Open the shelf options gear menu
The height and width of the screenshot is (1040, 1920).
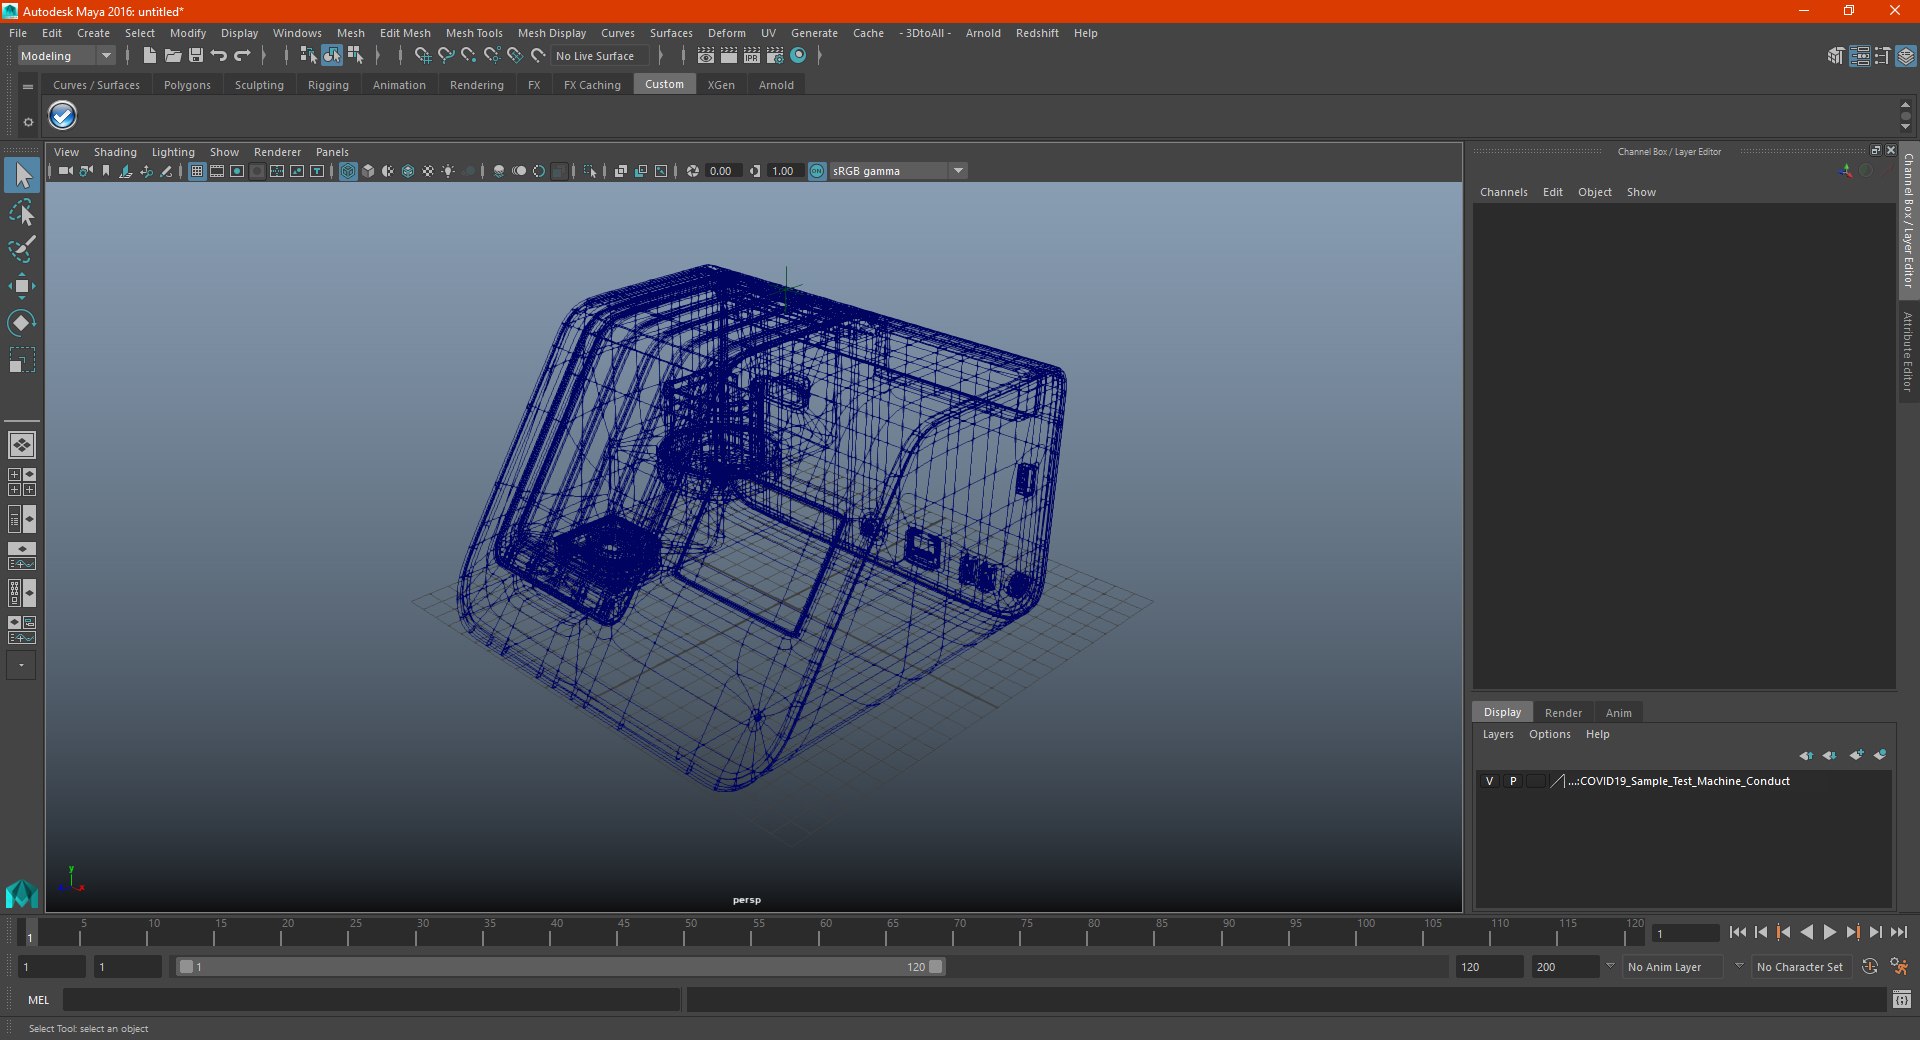tap(28, 122)
